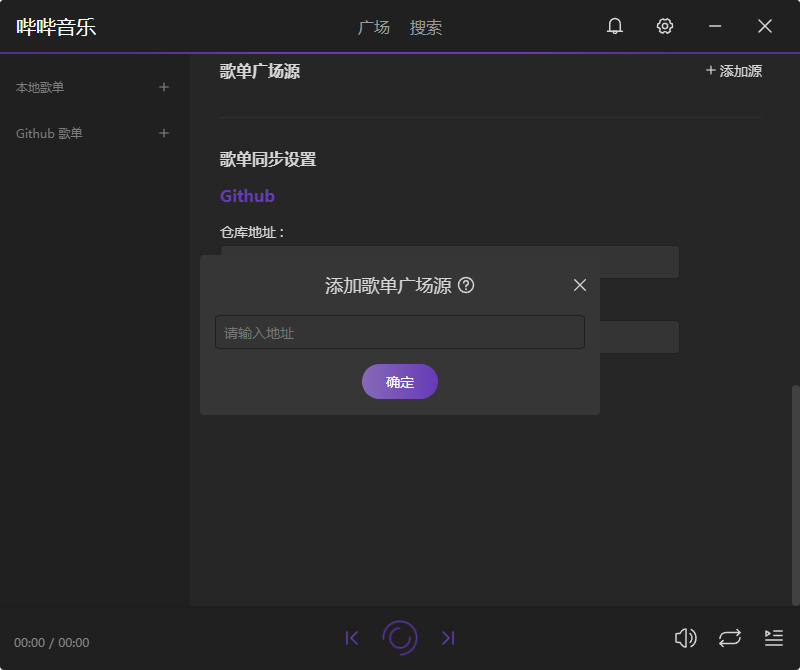Click the volume speaker icon
800x670 pixels.
(x=686, y=637)
